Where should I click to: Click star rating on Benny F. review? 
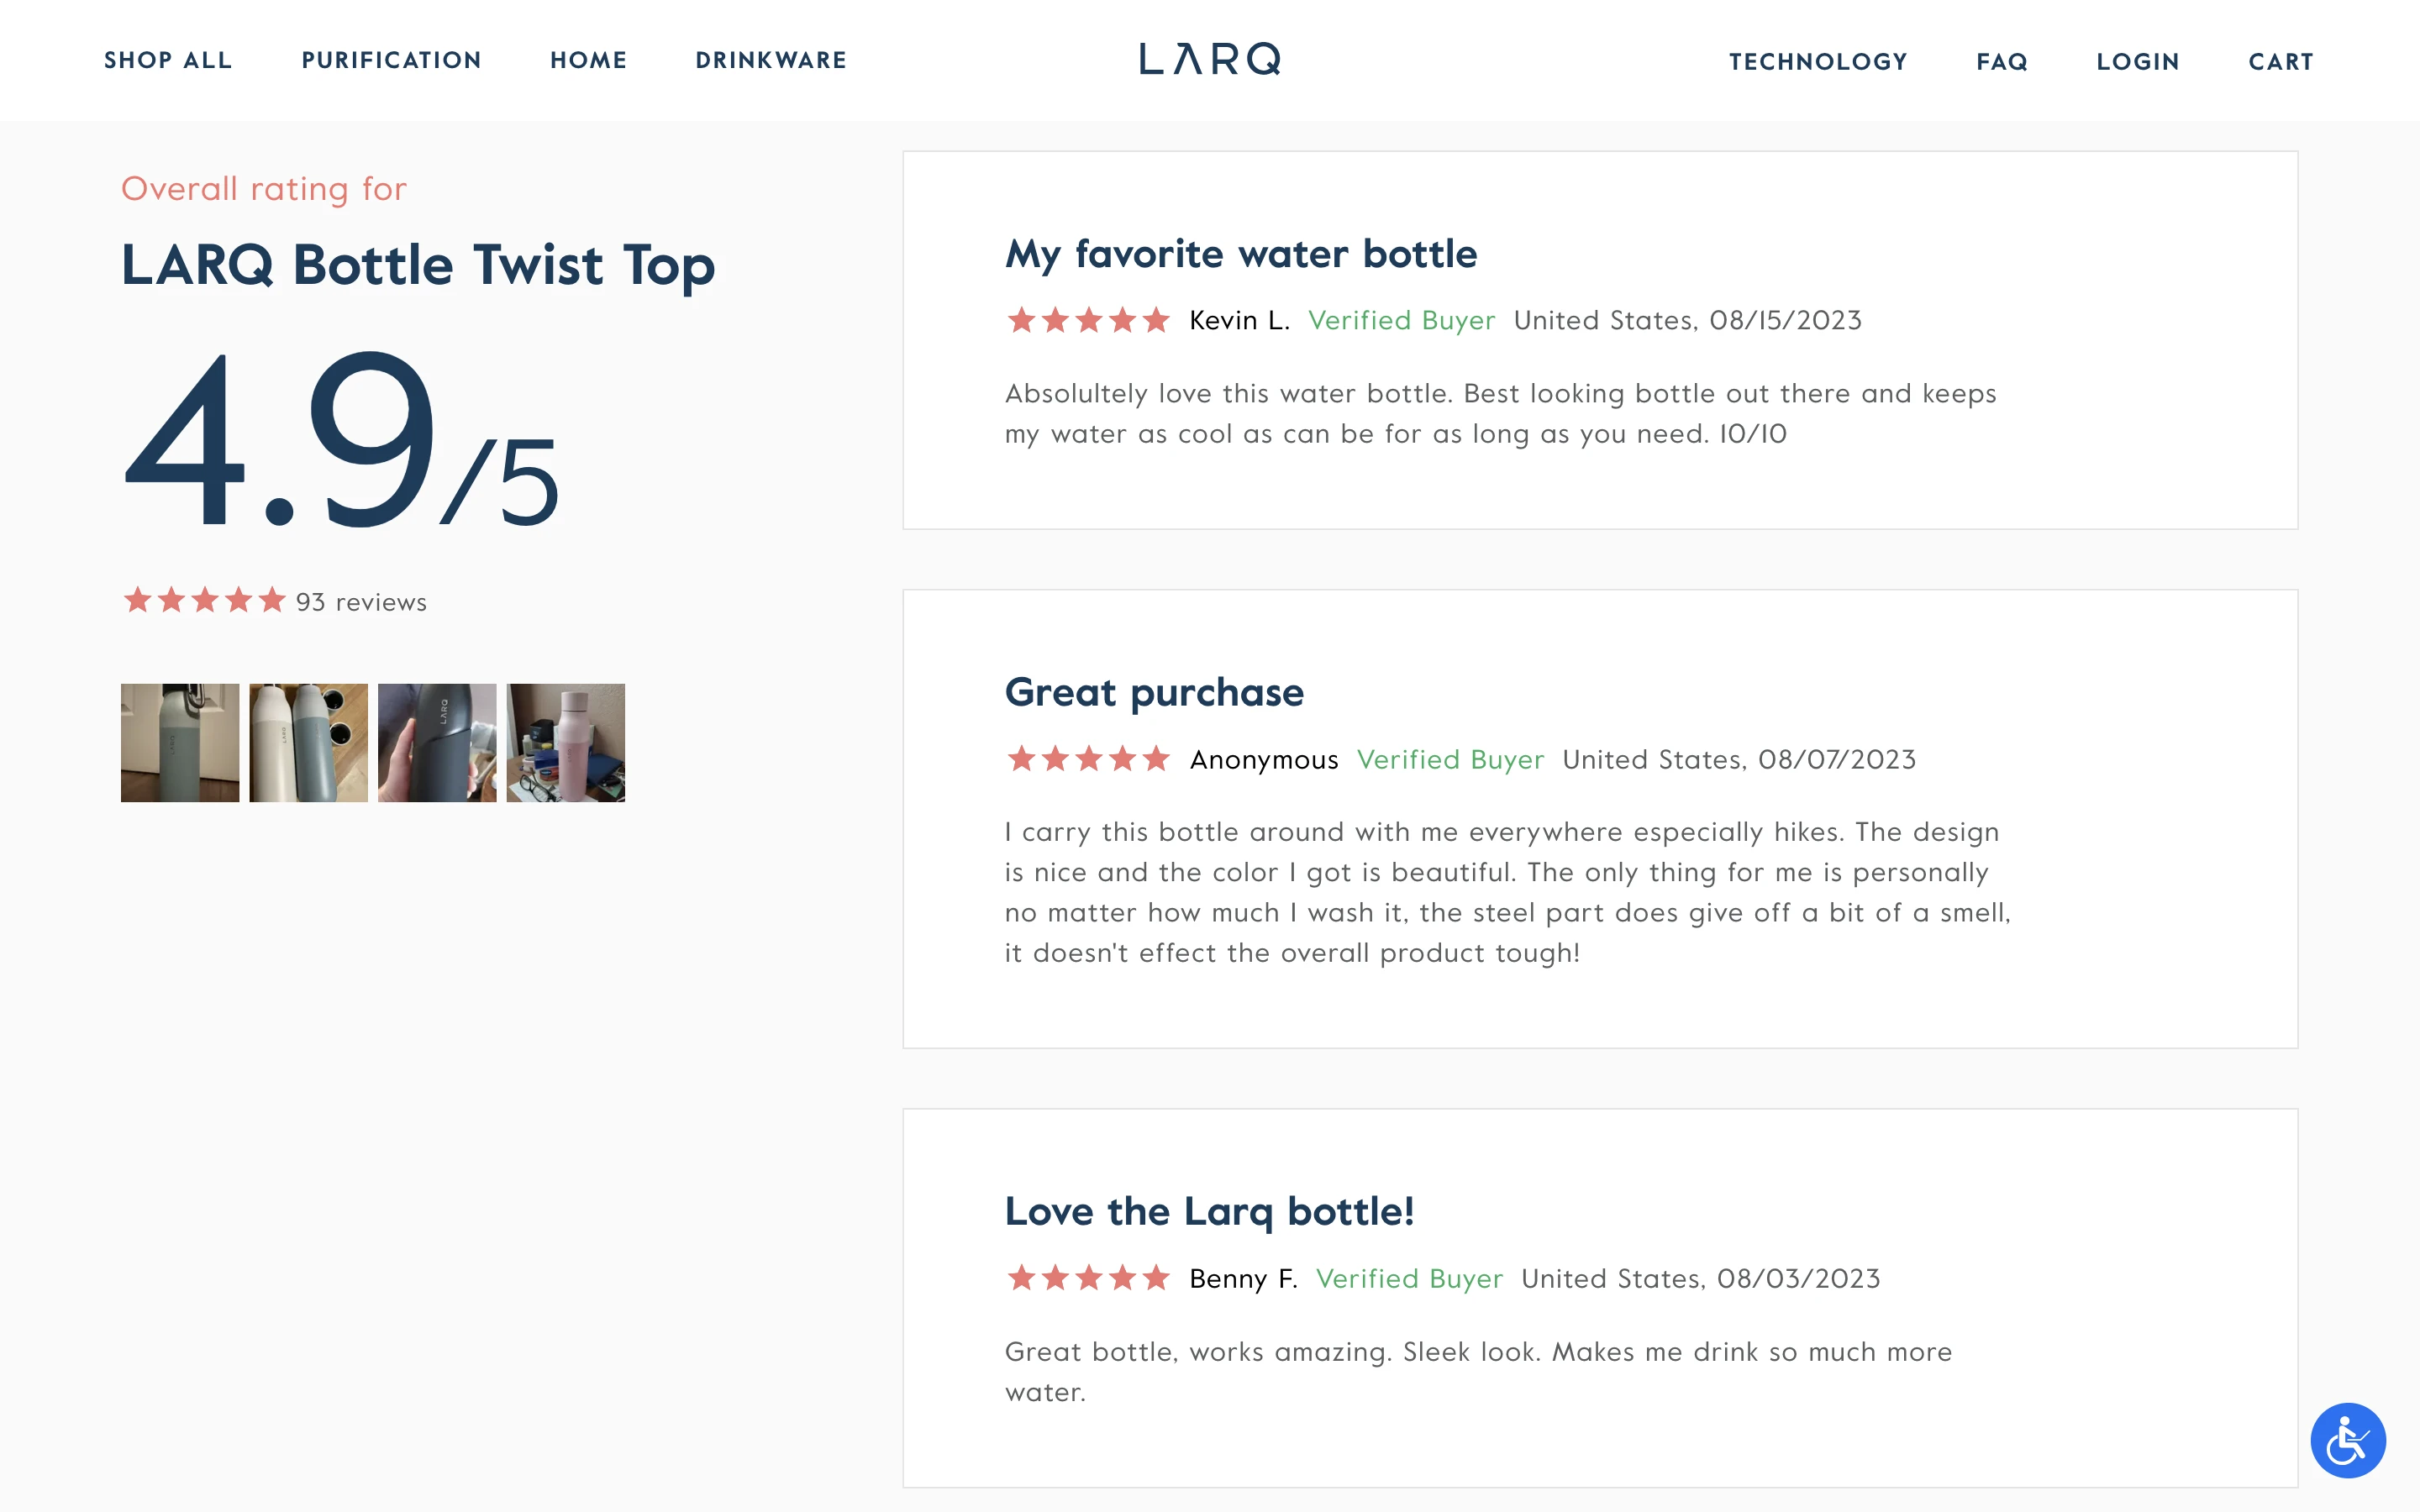[1088, 1279]
